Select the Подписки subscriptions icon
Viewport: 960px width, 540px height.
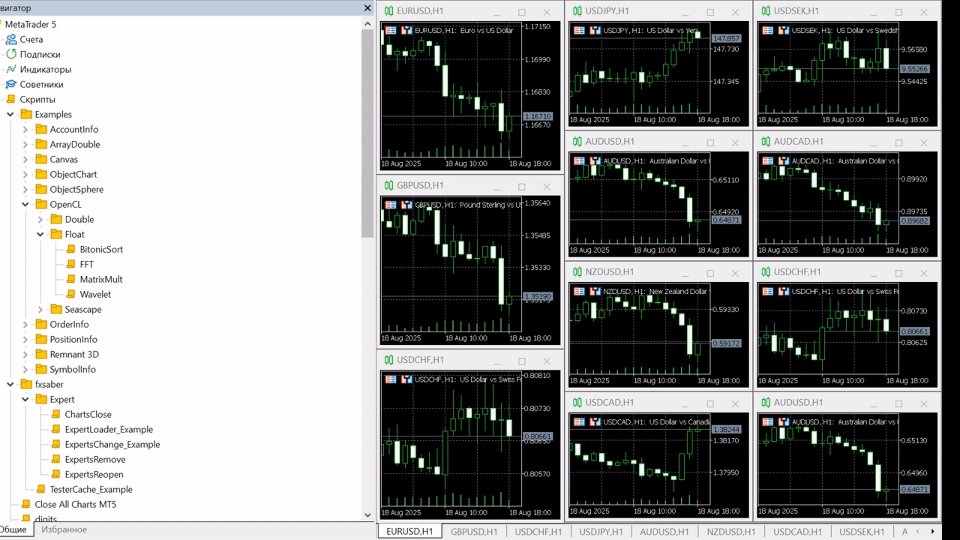click(x=11, y=54)
